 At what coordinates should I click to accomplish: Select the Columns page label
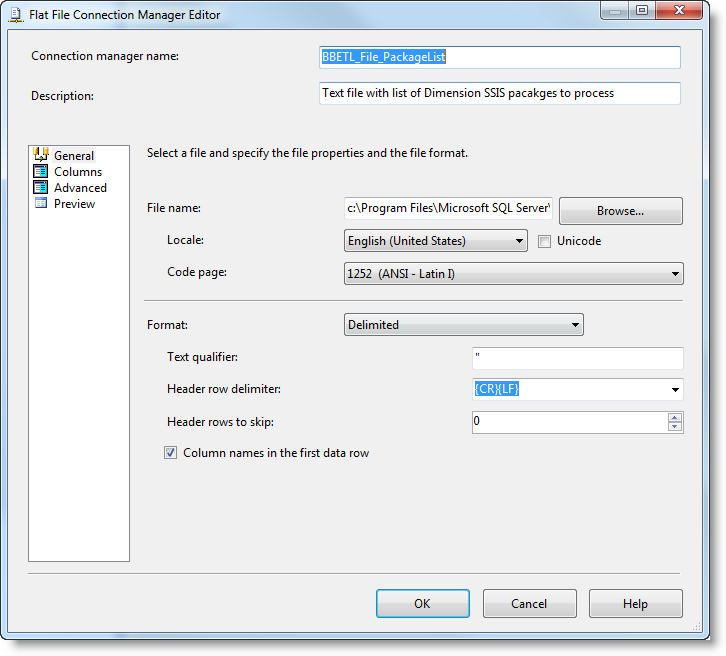[x=78, y=172]
